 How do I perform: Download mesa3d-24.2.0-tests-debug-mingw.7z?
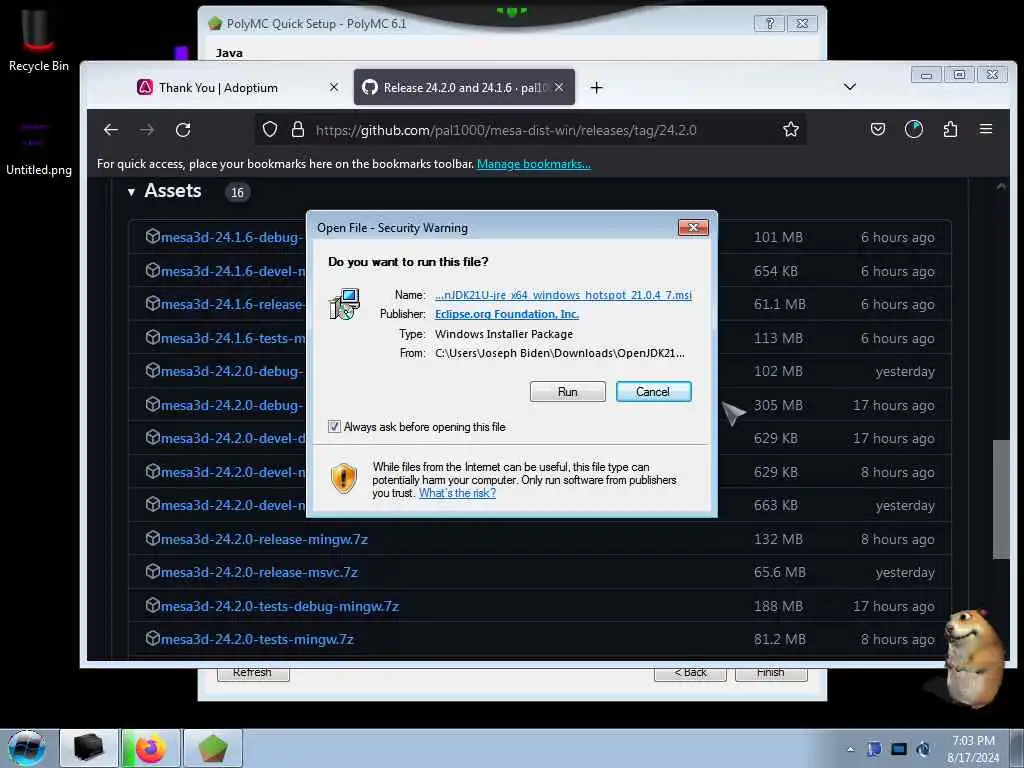280,607
